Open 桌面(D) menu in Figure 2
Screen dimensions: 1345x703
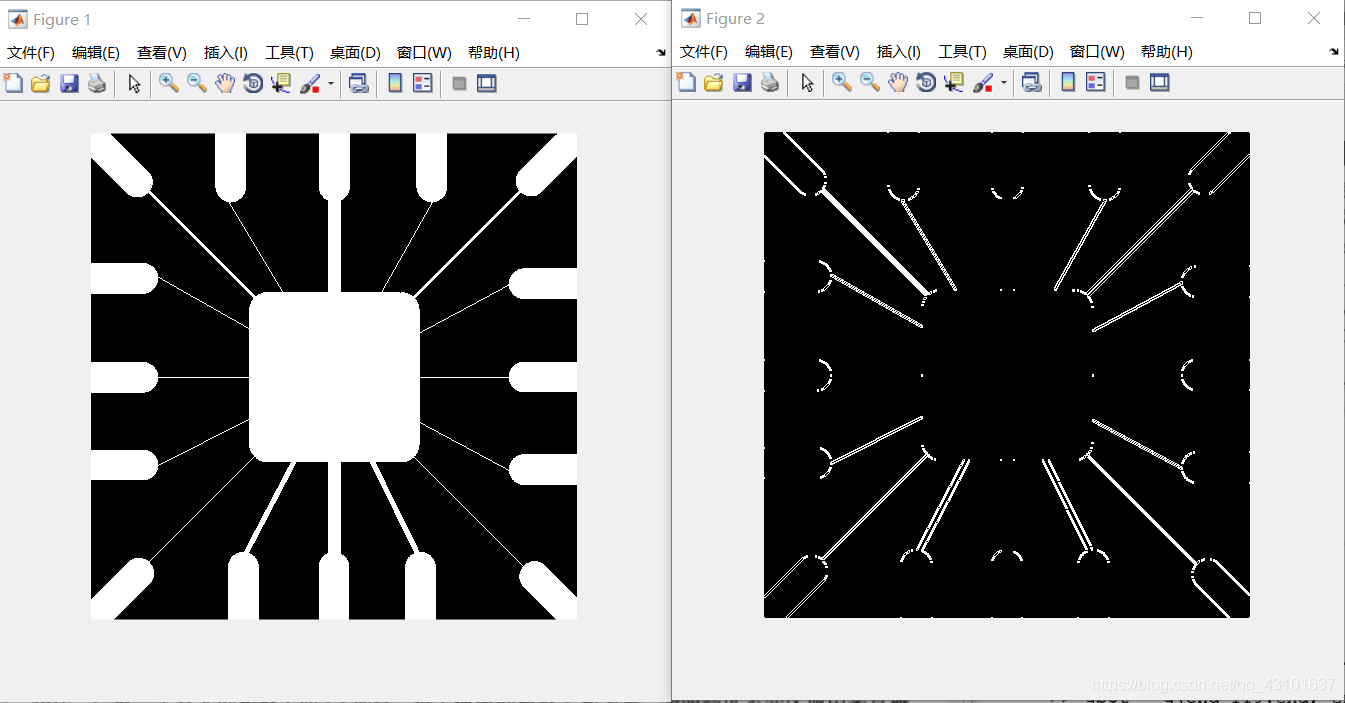(x=1029, y=52)
